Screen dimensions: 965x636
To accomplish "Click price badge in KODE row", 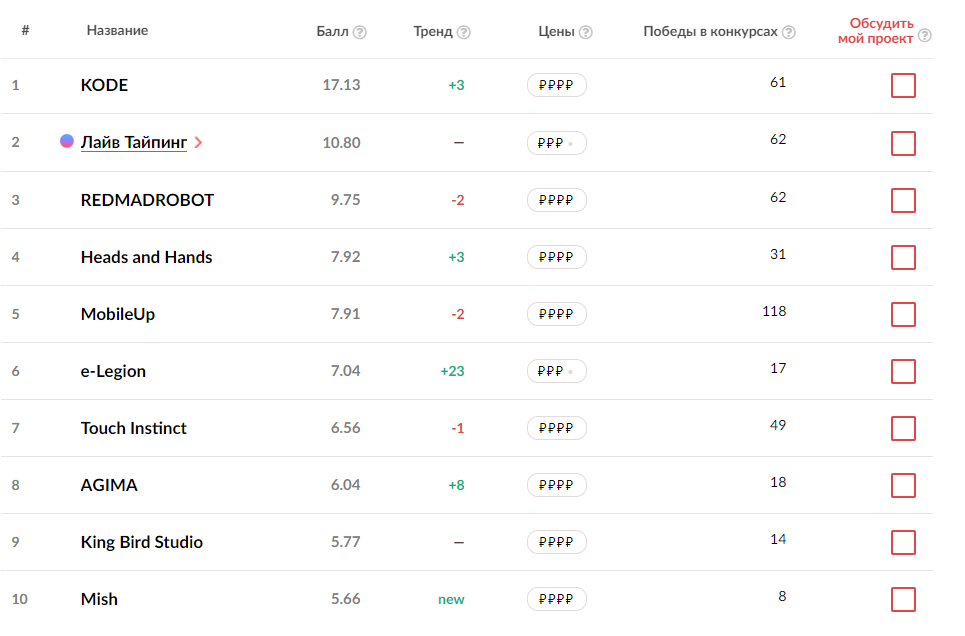I will coord(556,86).
